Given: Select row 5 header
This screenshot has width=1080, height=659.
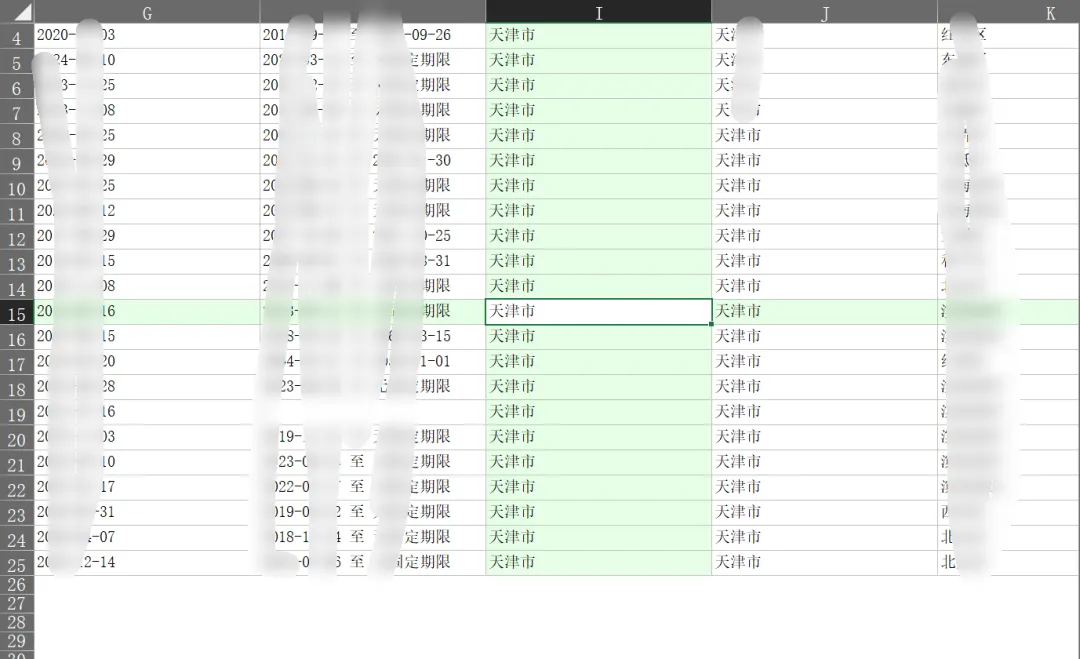Looking at the screenshot, I should click(x=17, y=61).
